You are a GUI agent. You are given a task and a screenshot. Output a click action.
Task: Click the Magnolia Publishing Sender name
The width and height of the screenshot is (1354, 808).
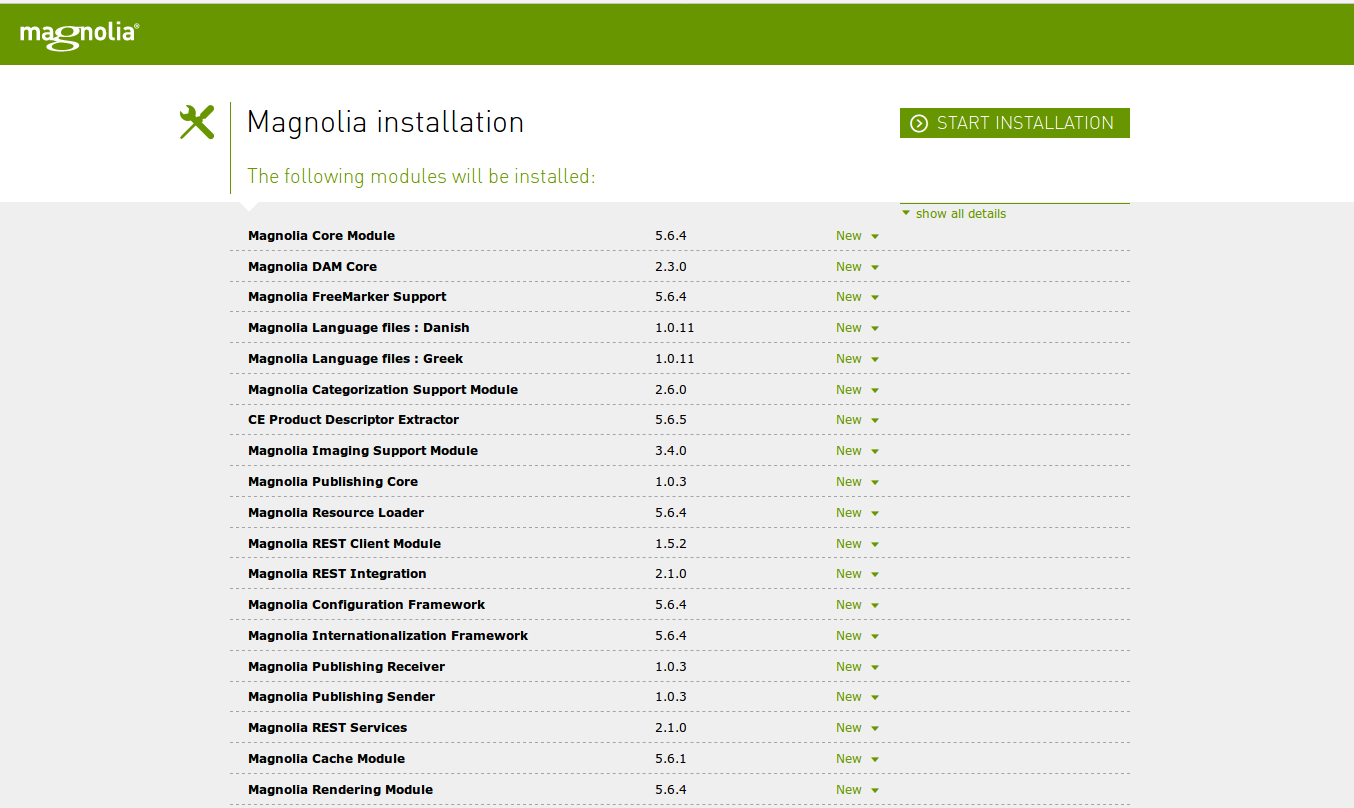(341, 697)
